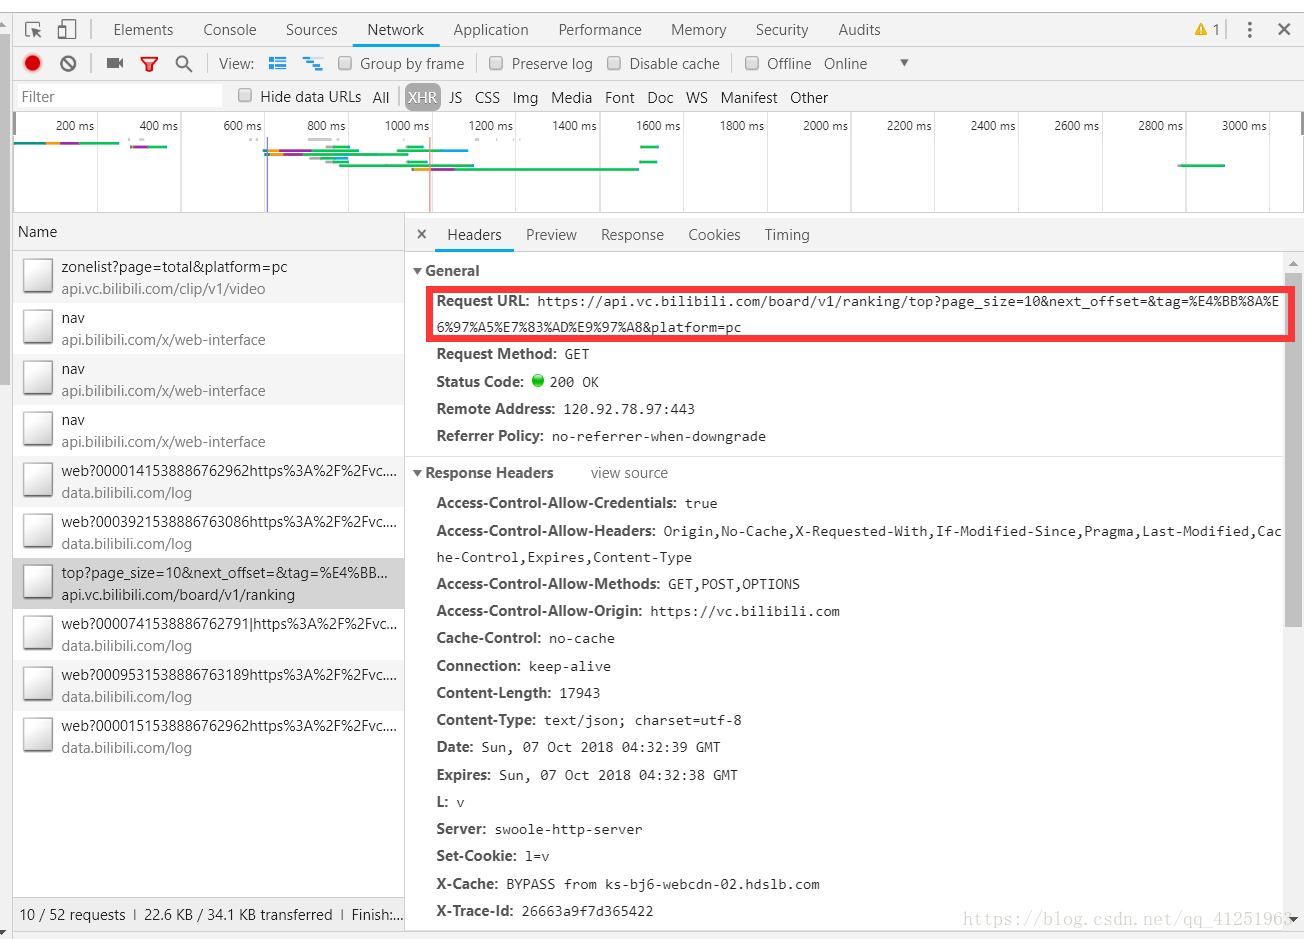Image resolution: width=1304 pixels, height=939 pixels.
Task: Close the DevTools panel
Action: tap(1284, 30)
